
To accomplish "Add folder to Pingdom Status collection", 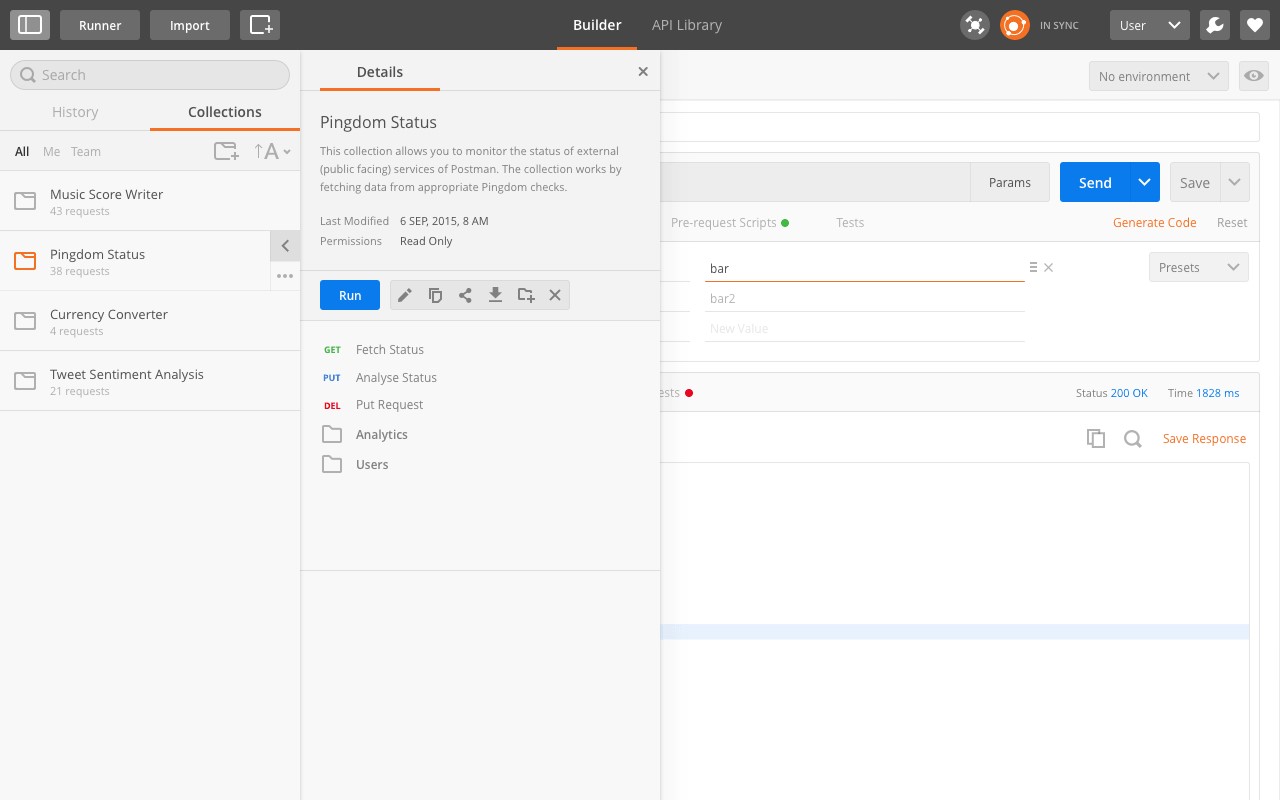I will click(526, 295).
